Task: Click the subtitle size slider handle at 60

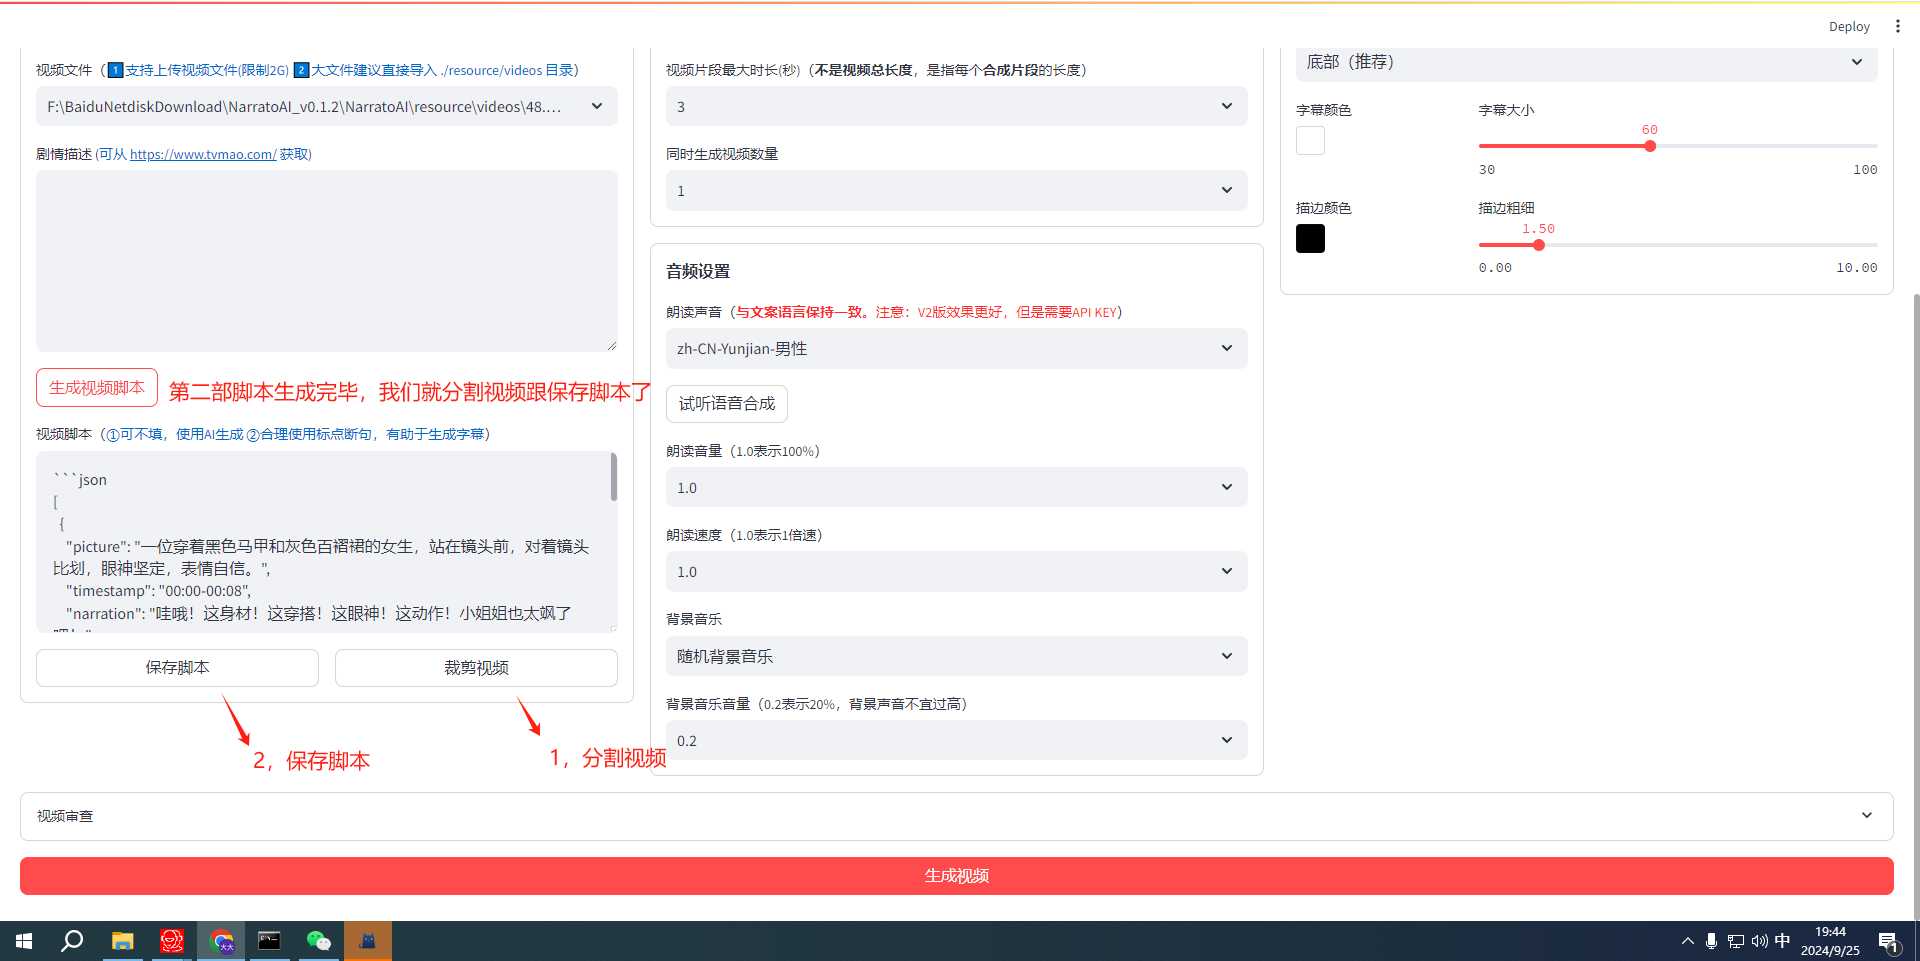Action: coord(1650,146)
